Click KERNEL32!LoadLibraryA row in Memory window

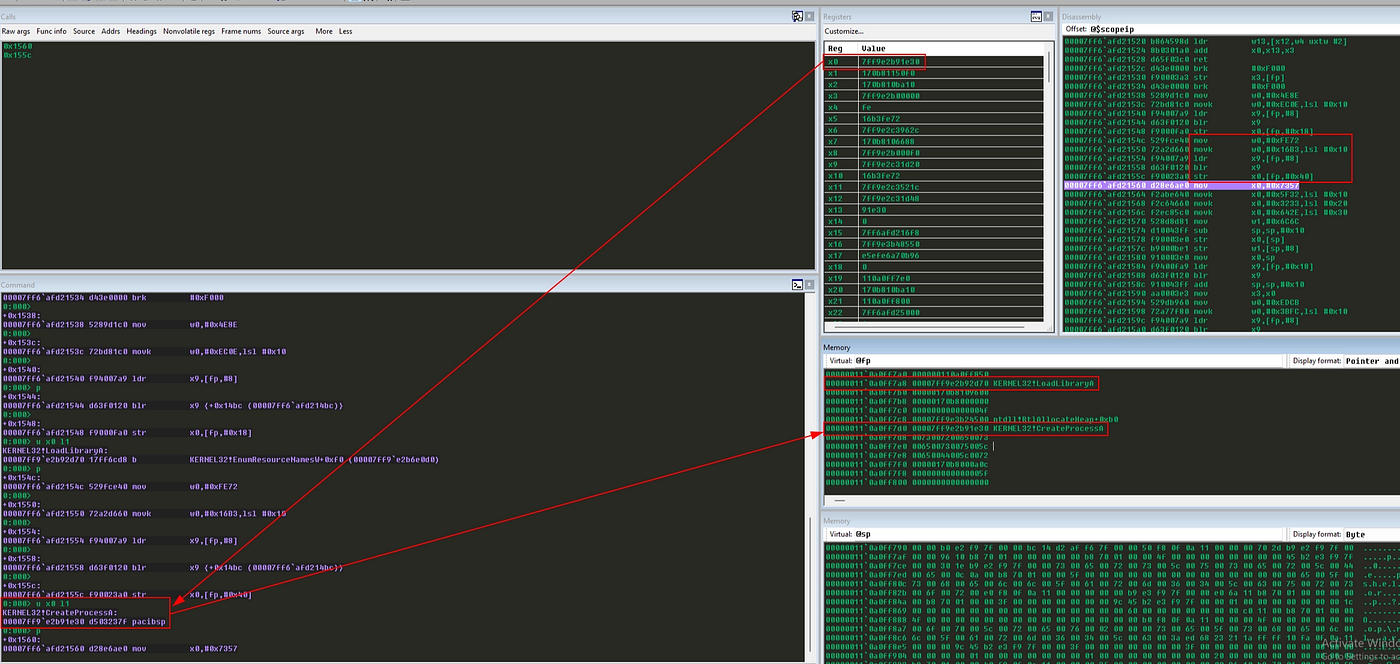[x=961, y=383]
